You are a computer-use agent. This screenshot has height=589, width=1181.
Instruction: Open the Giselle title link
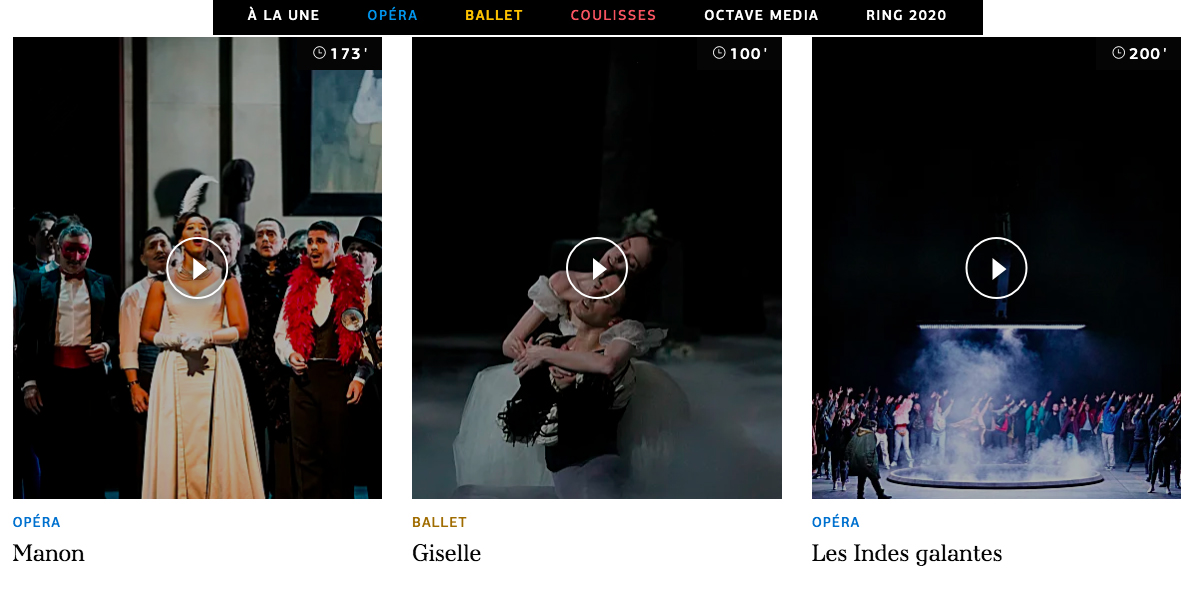447,554
